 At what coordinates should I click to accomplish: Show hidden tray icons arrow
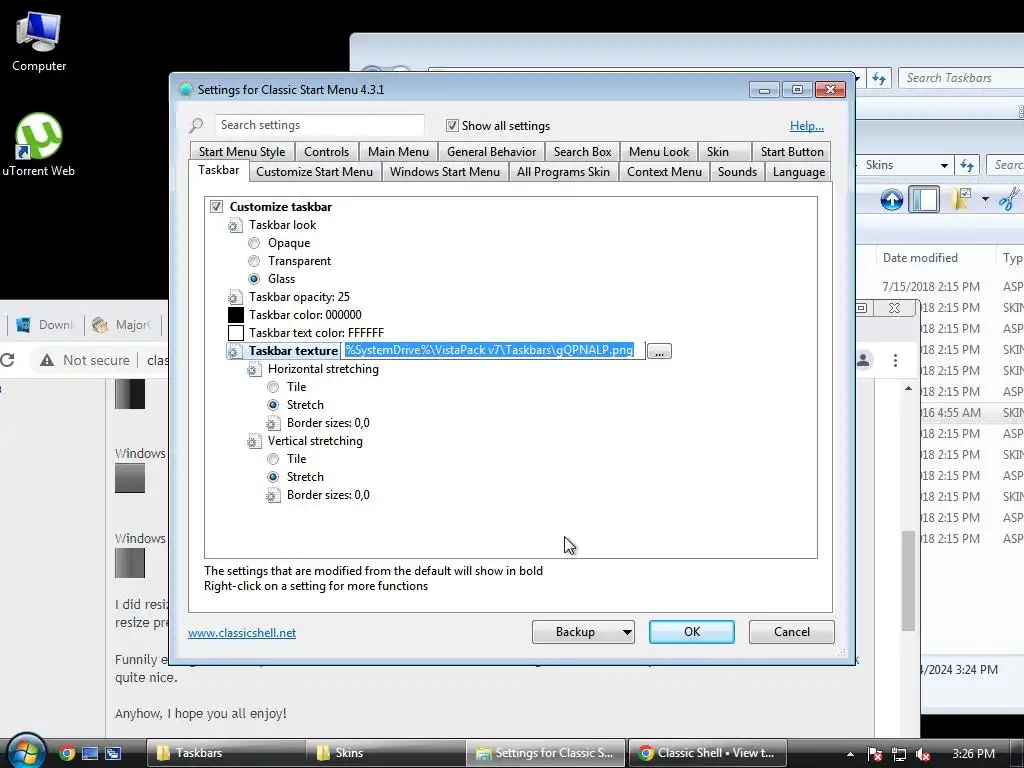tap(850, 754)
